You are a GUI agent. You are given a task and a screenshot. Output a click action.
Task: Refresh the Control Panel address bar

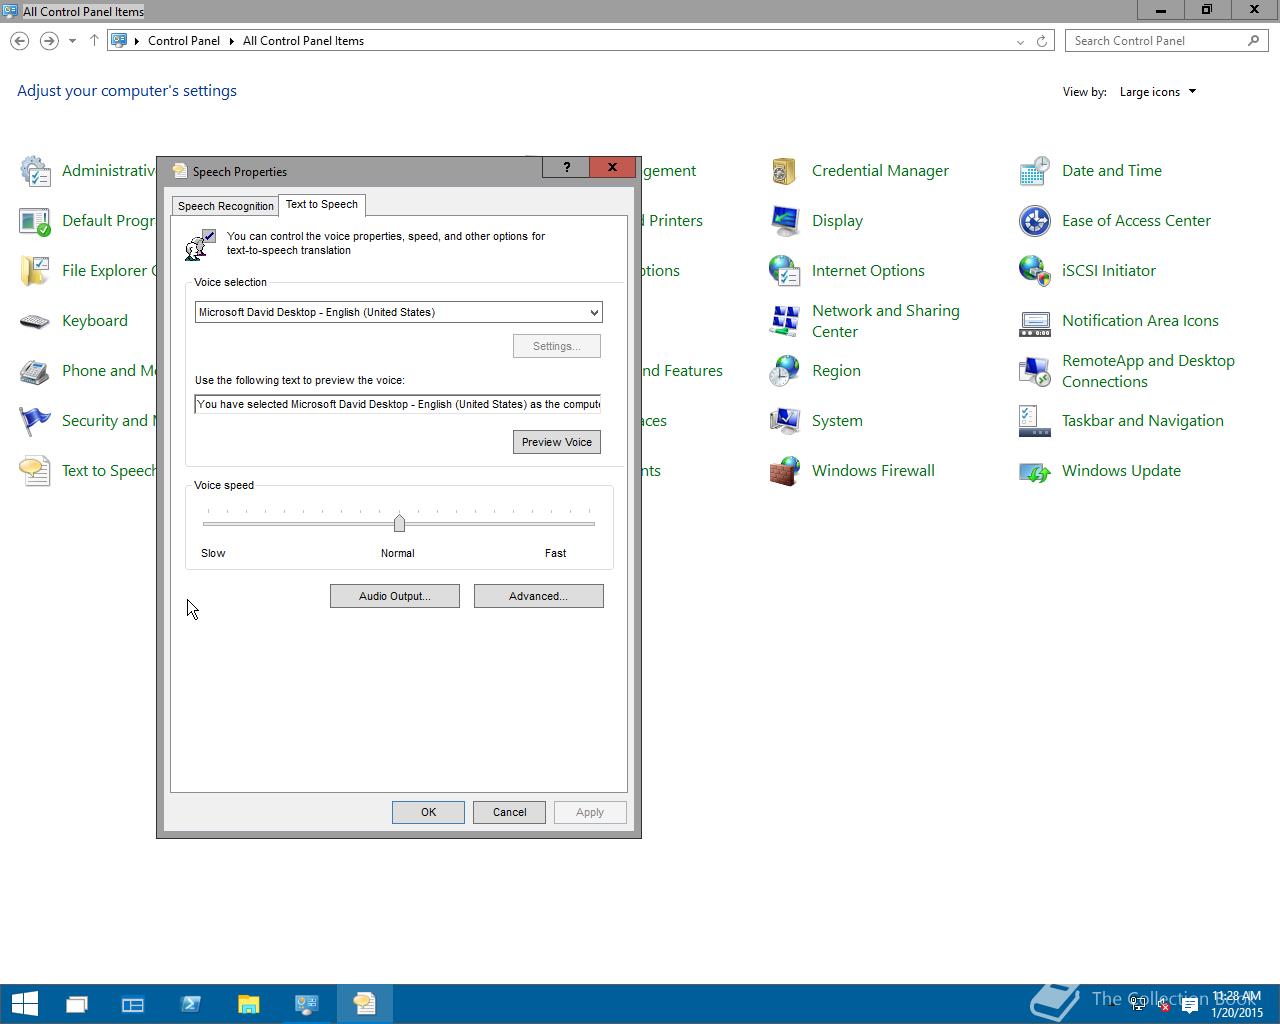point(1042,41)
